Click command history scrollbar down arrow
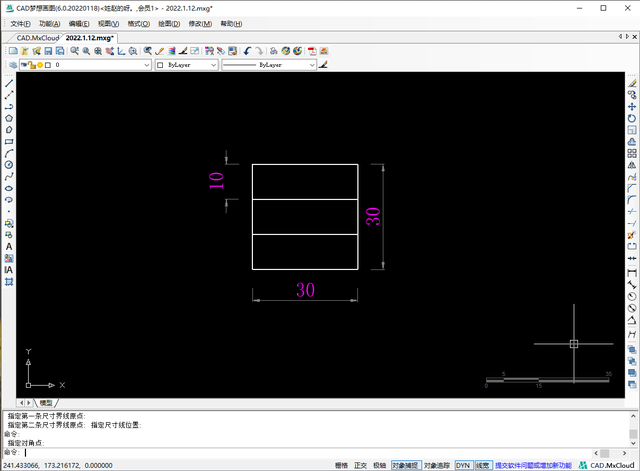 coord(633,443)
